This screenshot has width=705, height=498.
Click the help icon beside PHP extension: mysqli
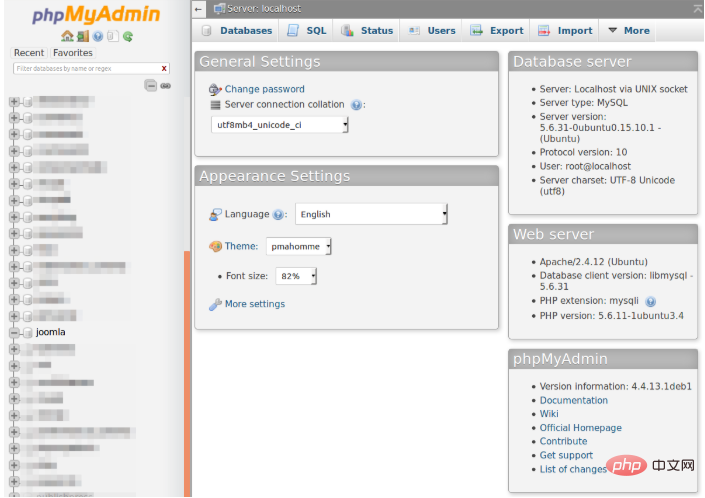point(650,302)
